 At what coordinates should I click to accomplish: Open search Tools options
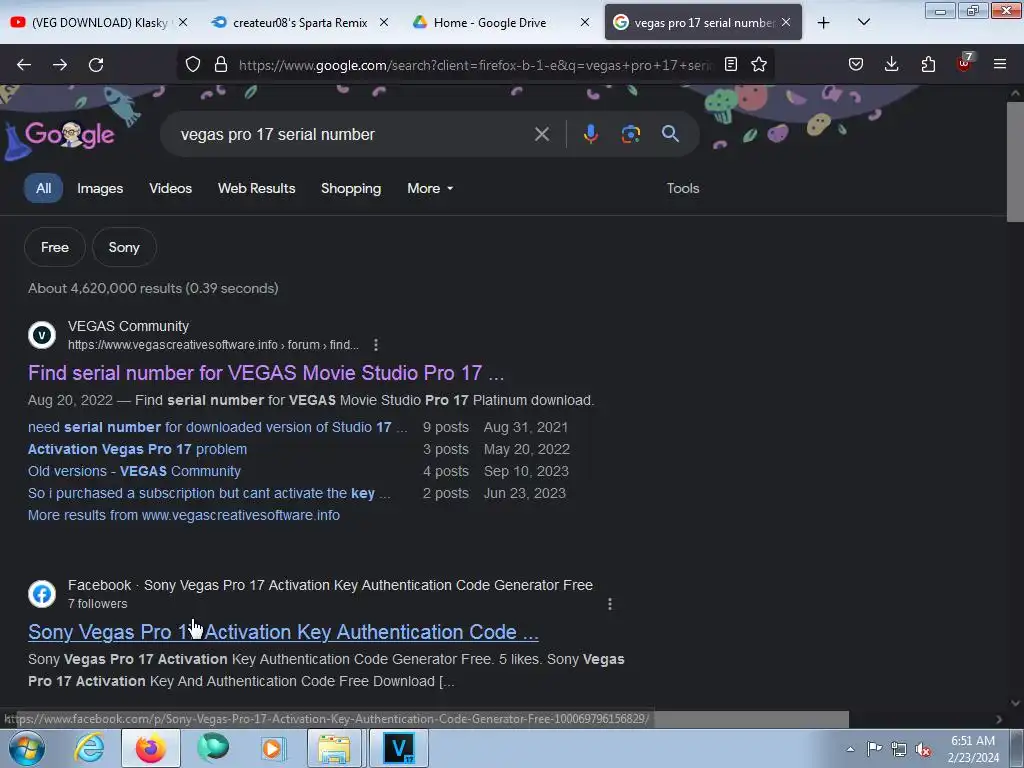pos(682,188)
